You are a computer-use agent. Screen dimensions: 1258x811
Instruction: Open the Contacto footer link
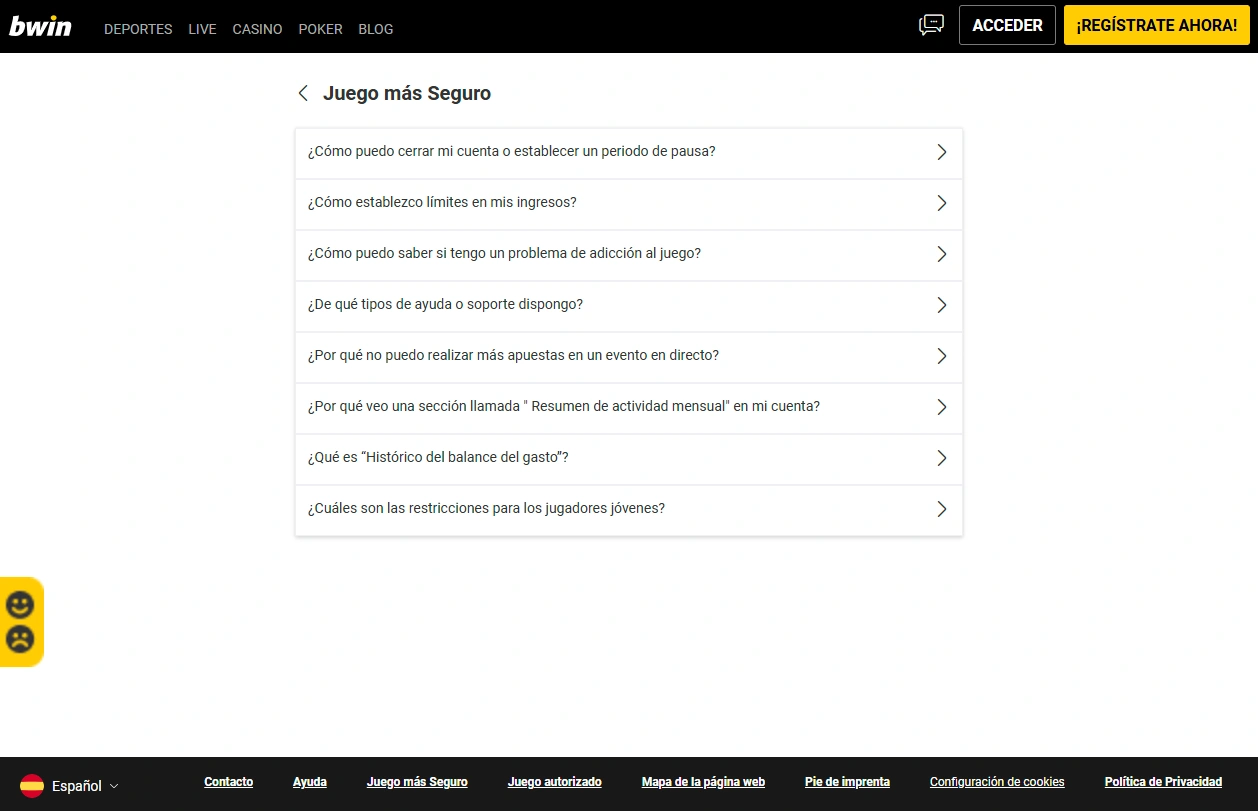coord(228,782)
